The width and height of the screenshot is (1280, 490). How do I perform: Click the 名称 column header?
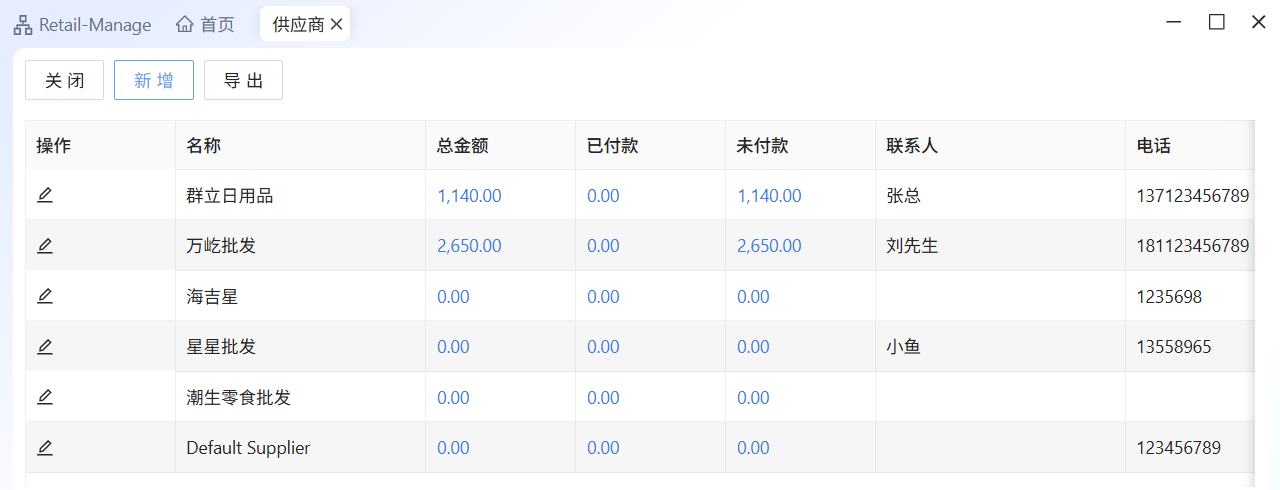[x=203, y=145]
